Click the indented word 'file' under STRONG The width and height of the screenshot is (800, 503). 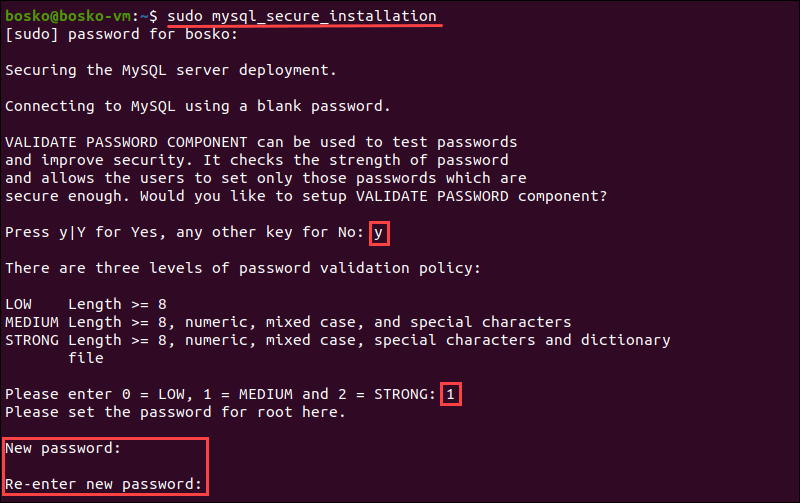pyautogui.click(x=86, y=358)
